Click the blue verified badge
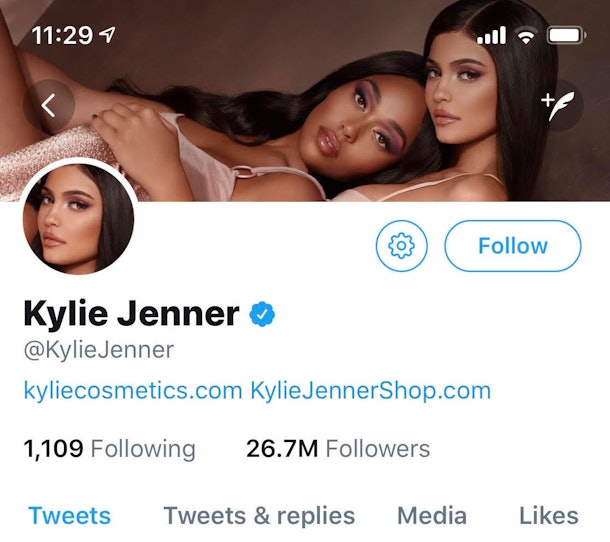The height and width of the screenshot is (542, 610). [262, 314]
